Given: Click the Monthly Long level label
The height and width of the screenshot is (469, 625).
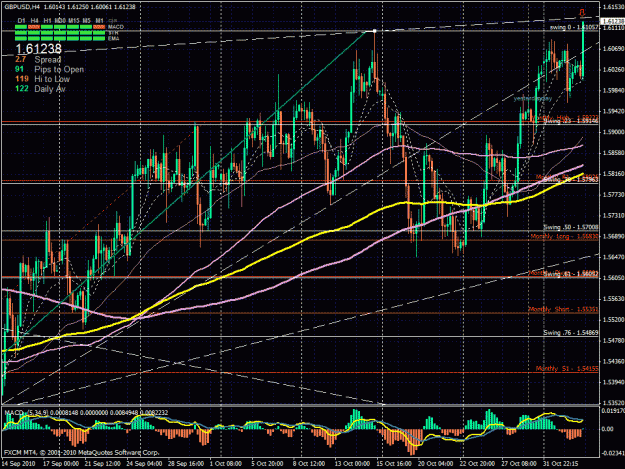Looking at the screenshot, I should click(564, 237).
